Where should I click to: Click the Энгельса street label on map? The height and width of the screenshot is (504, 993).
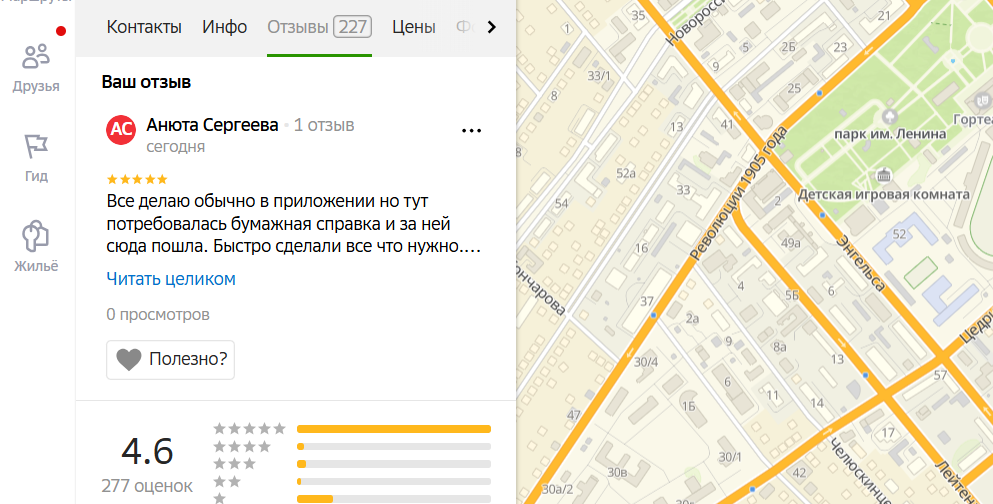point(861,263)
